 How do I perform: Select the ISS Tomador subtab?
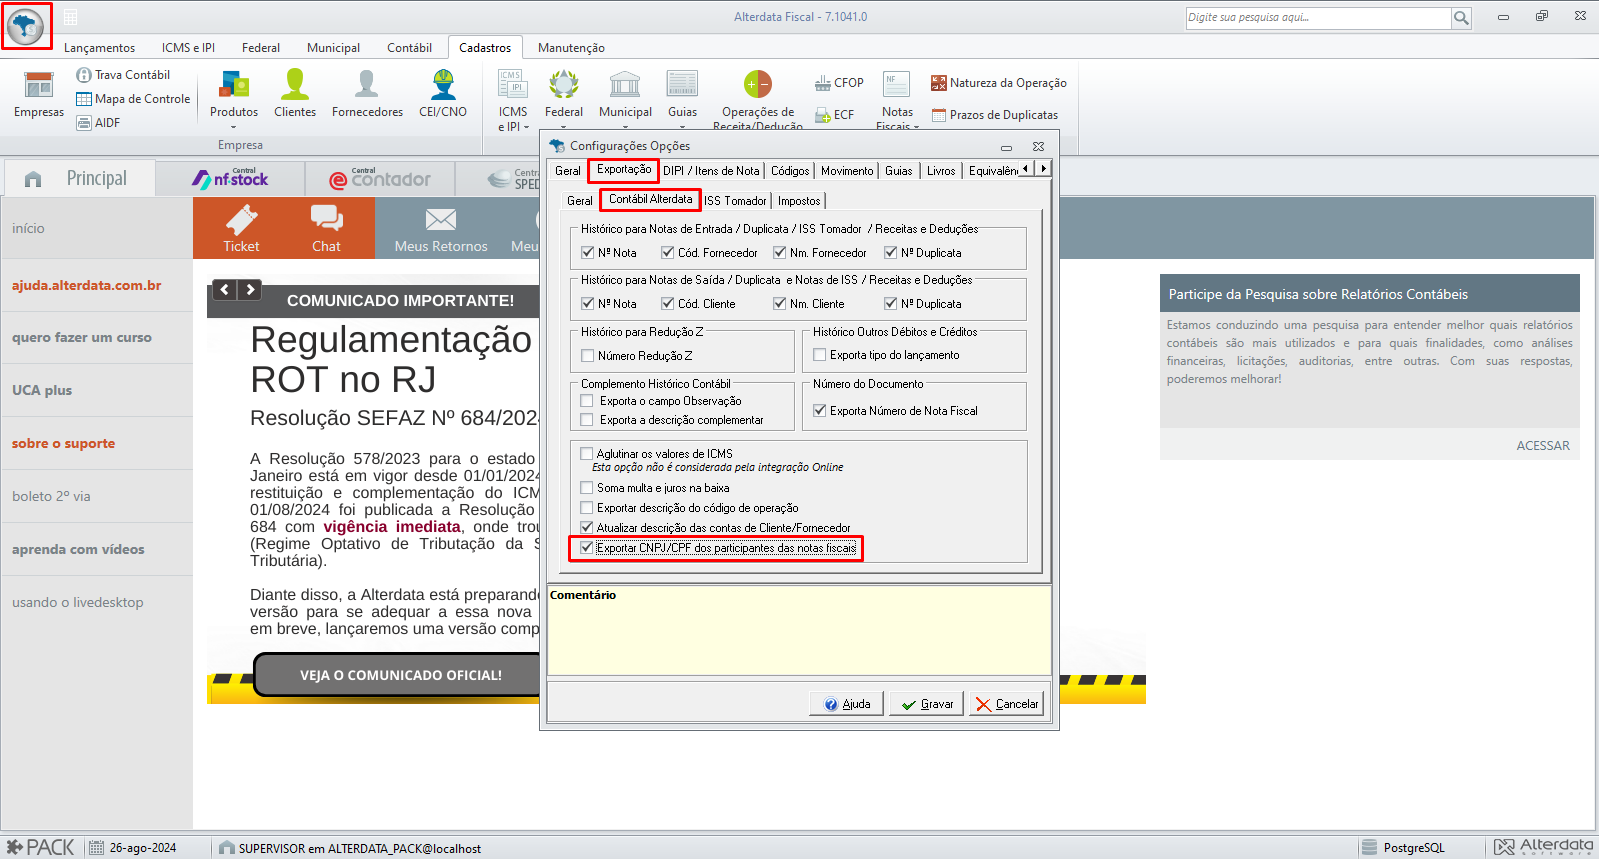coord(735,201)
